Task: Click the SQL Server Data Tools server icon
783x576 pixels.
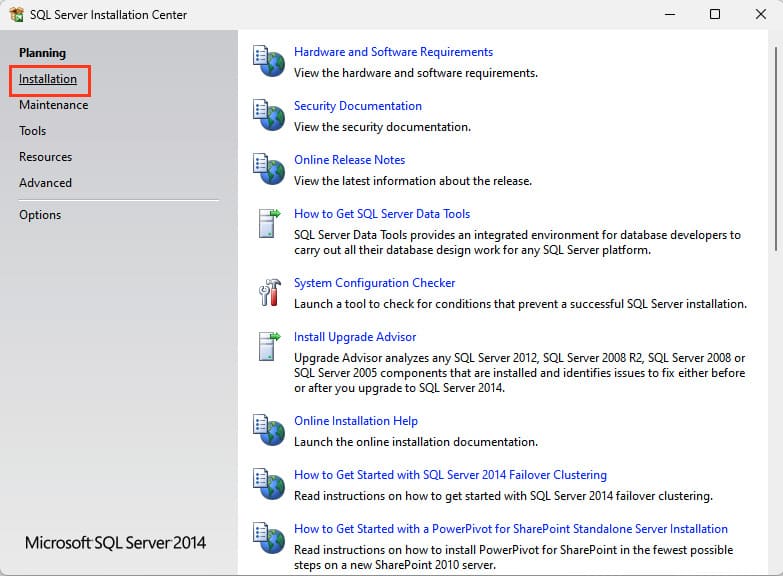Action: tap(268, 224)
